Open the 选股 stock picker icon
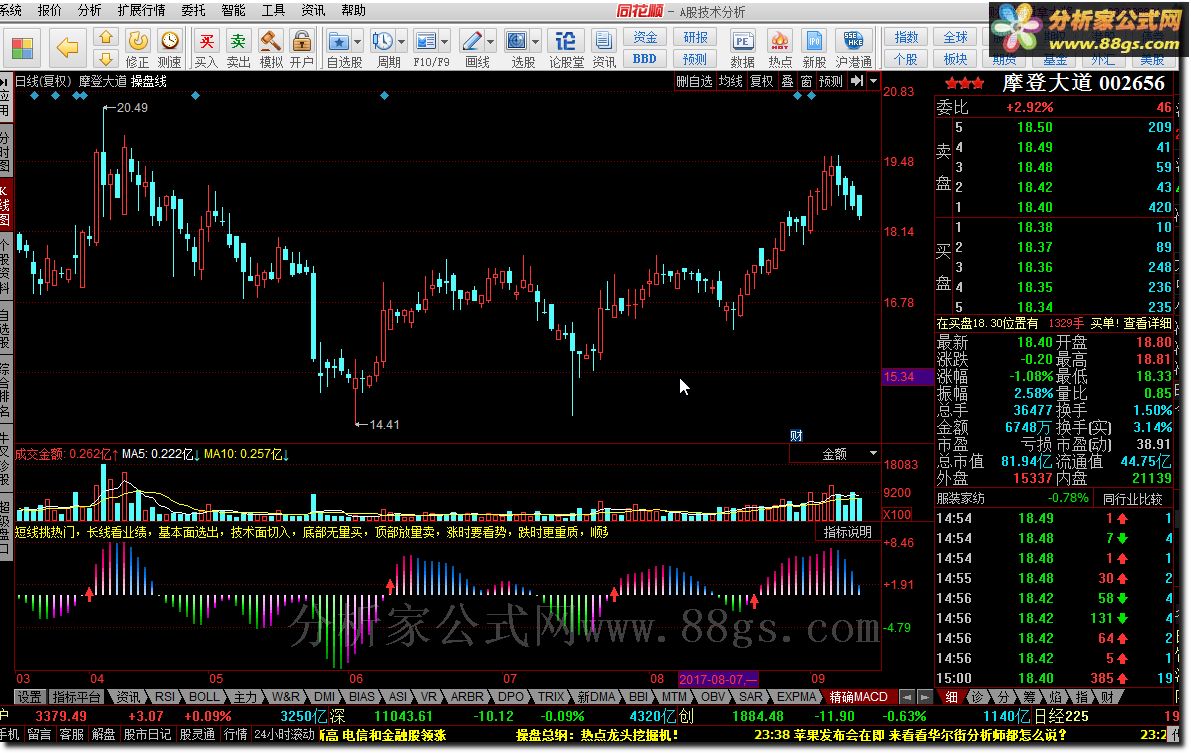The image size is (1191, 753). pos(517,40)
